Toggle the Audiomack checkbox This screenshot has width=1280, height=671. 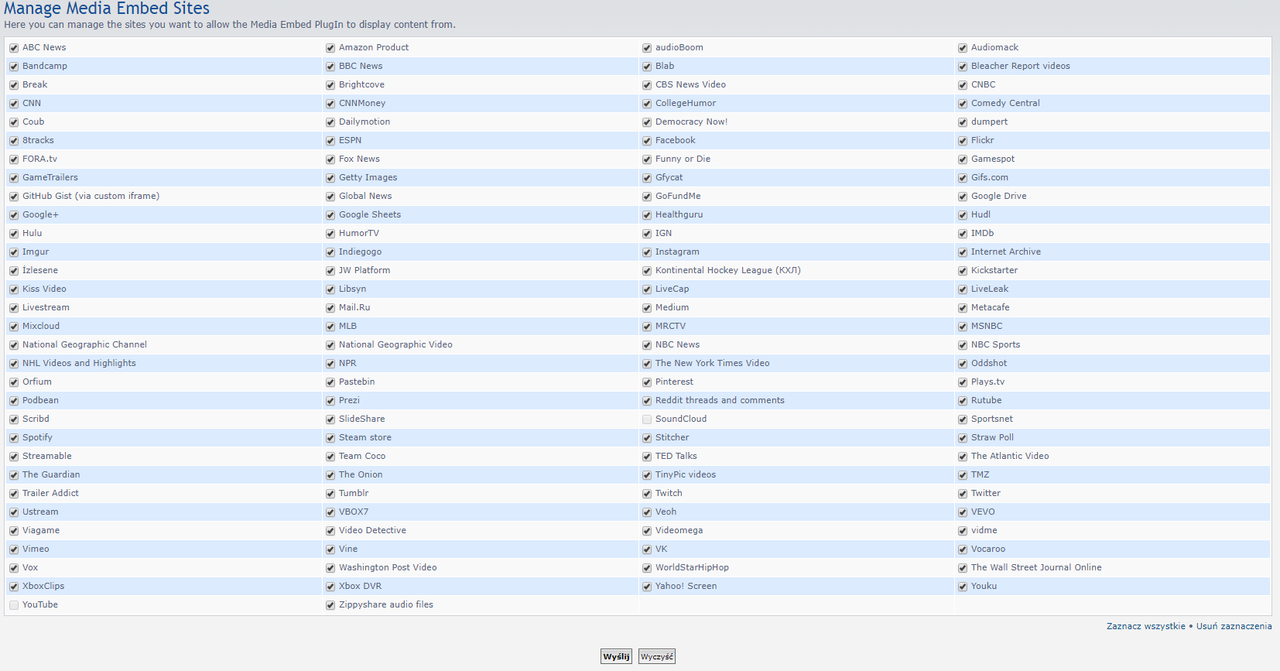point(963,48)
